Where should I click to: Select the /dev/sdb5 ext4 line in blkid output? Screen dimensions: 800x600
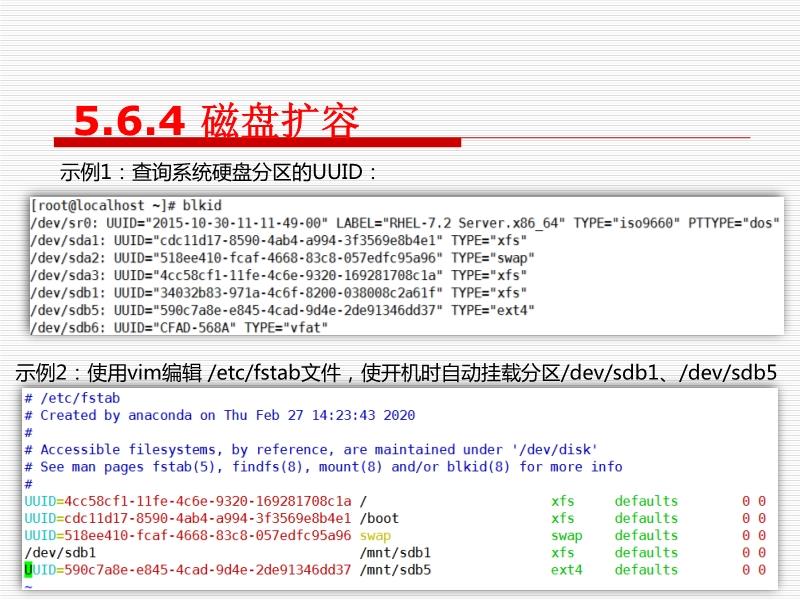(282, 310)
